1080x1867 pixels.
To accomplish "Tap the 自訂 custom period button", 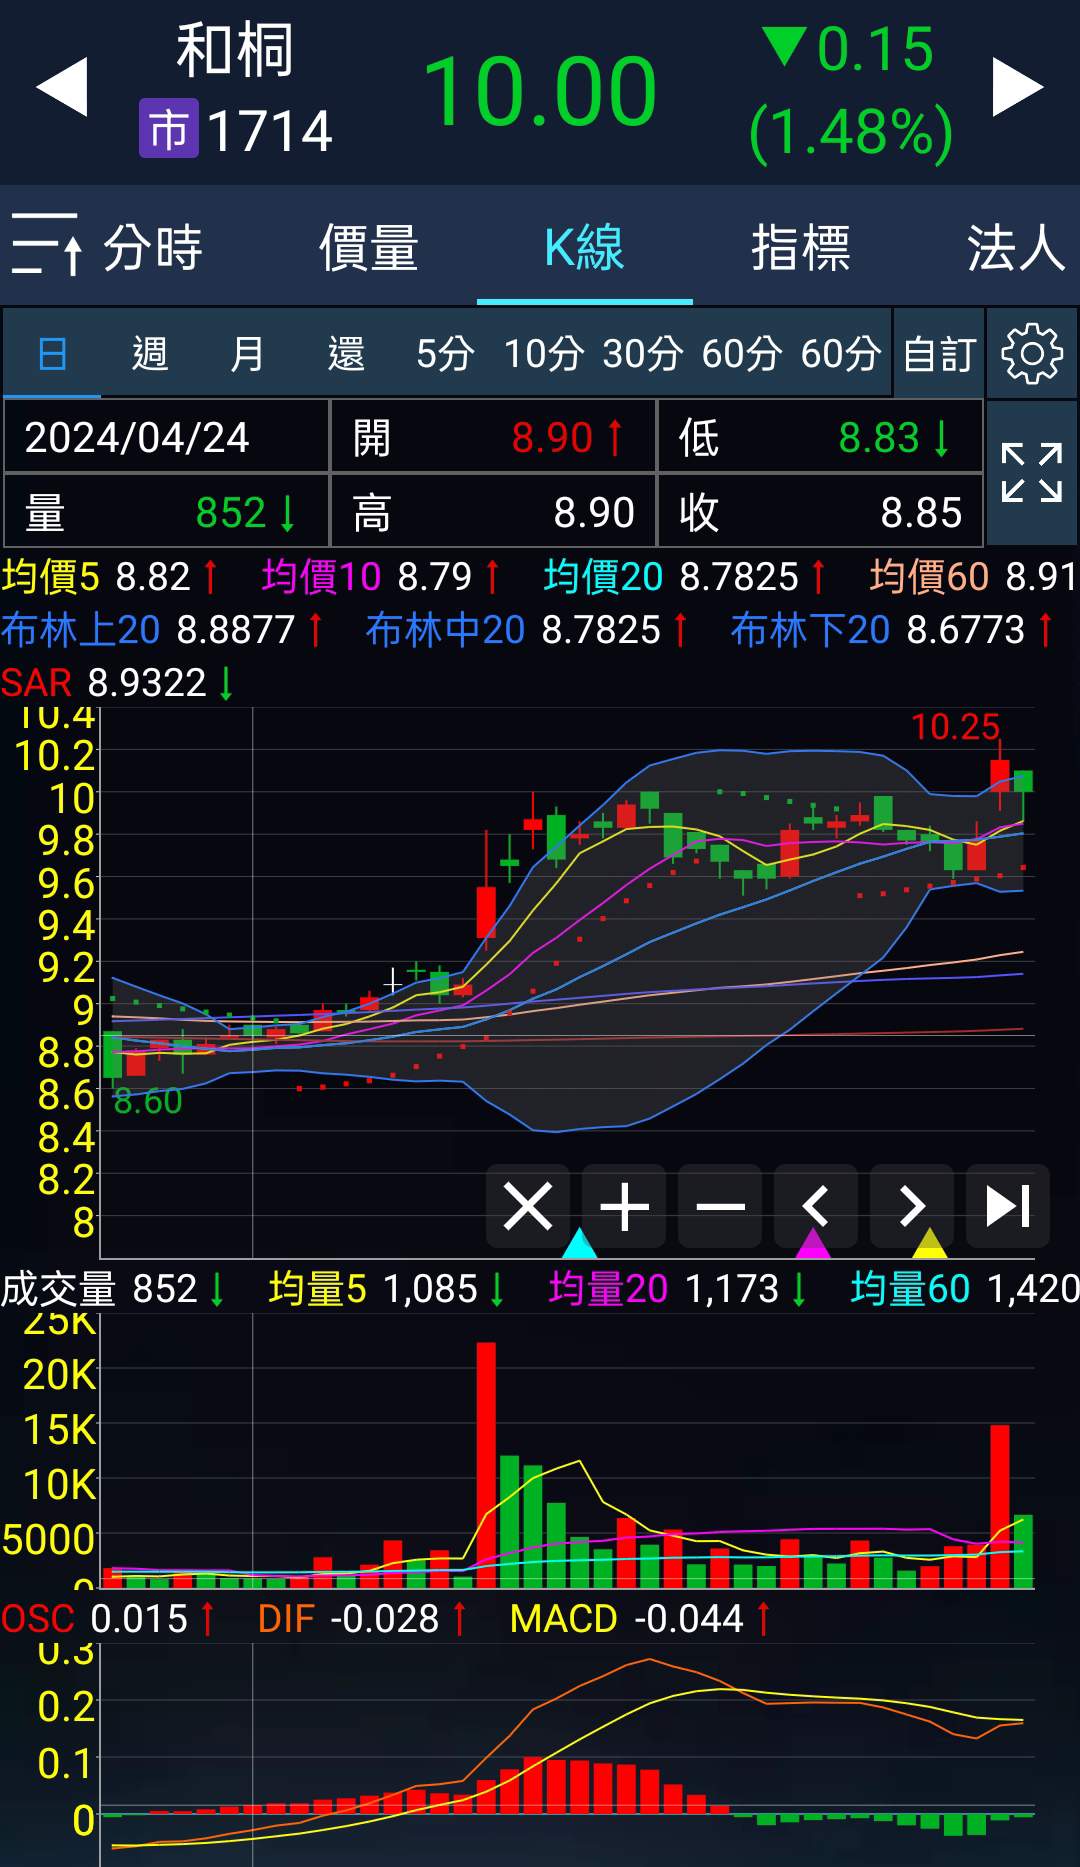I will point(939,354).
